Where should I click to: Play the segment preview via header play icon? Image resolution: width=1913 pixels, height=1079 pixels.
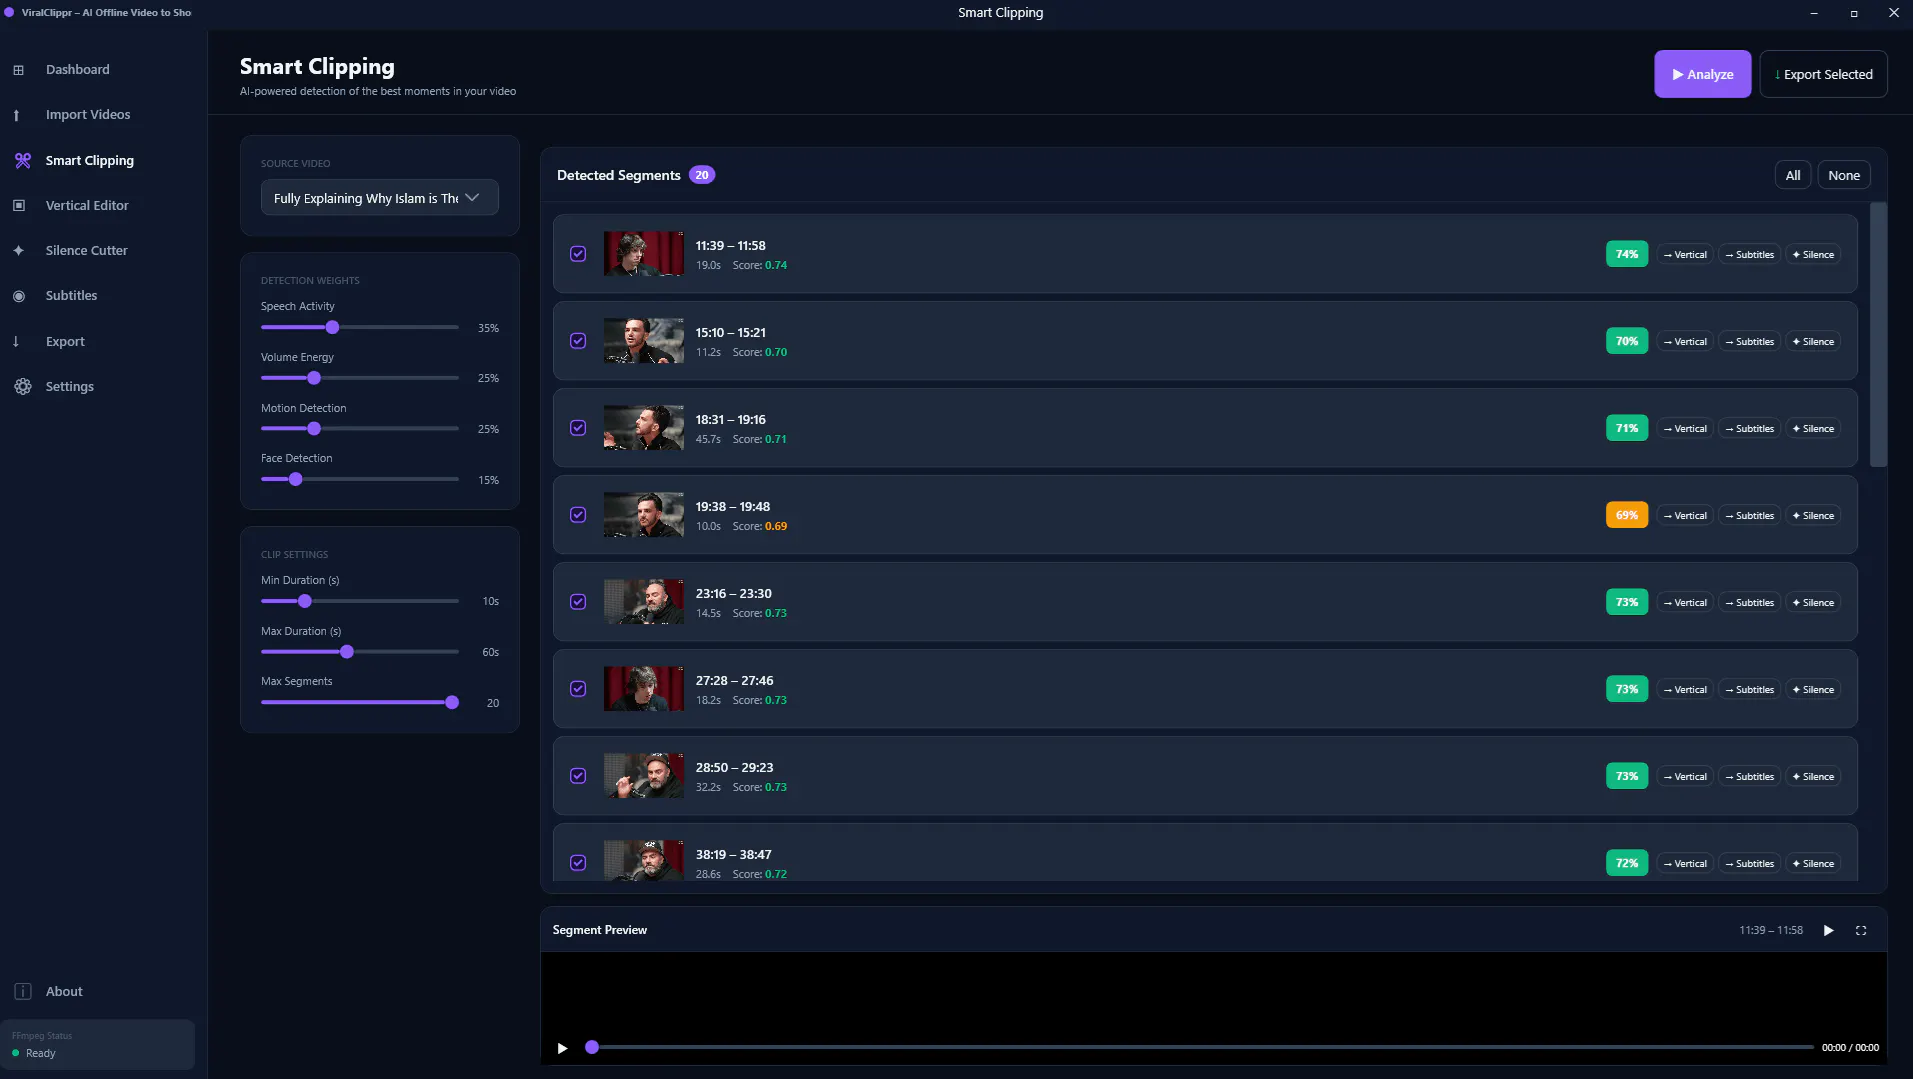click(x=1828, y=930)
